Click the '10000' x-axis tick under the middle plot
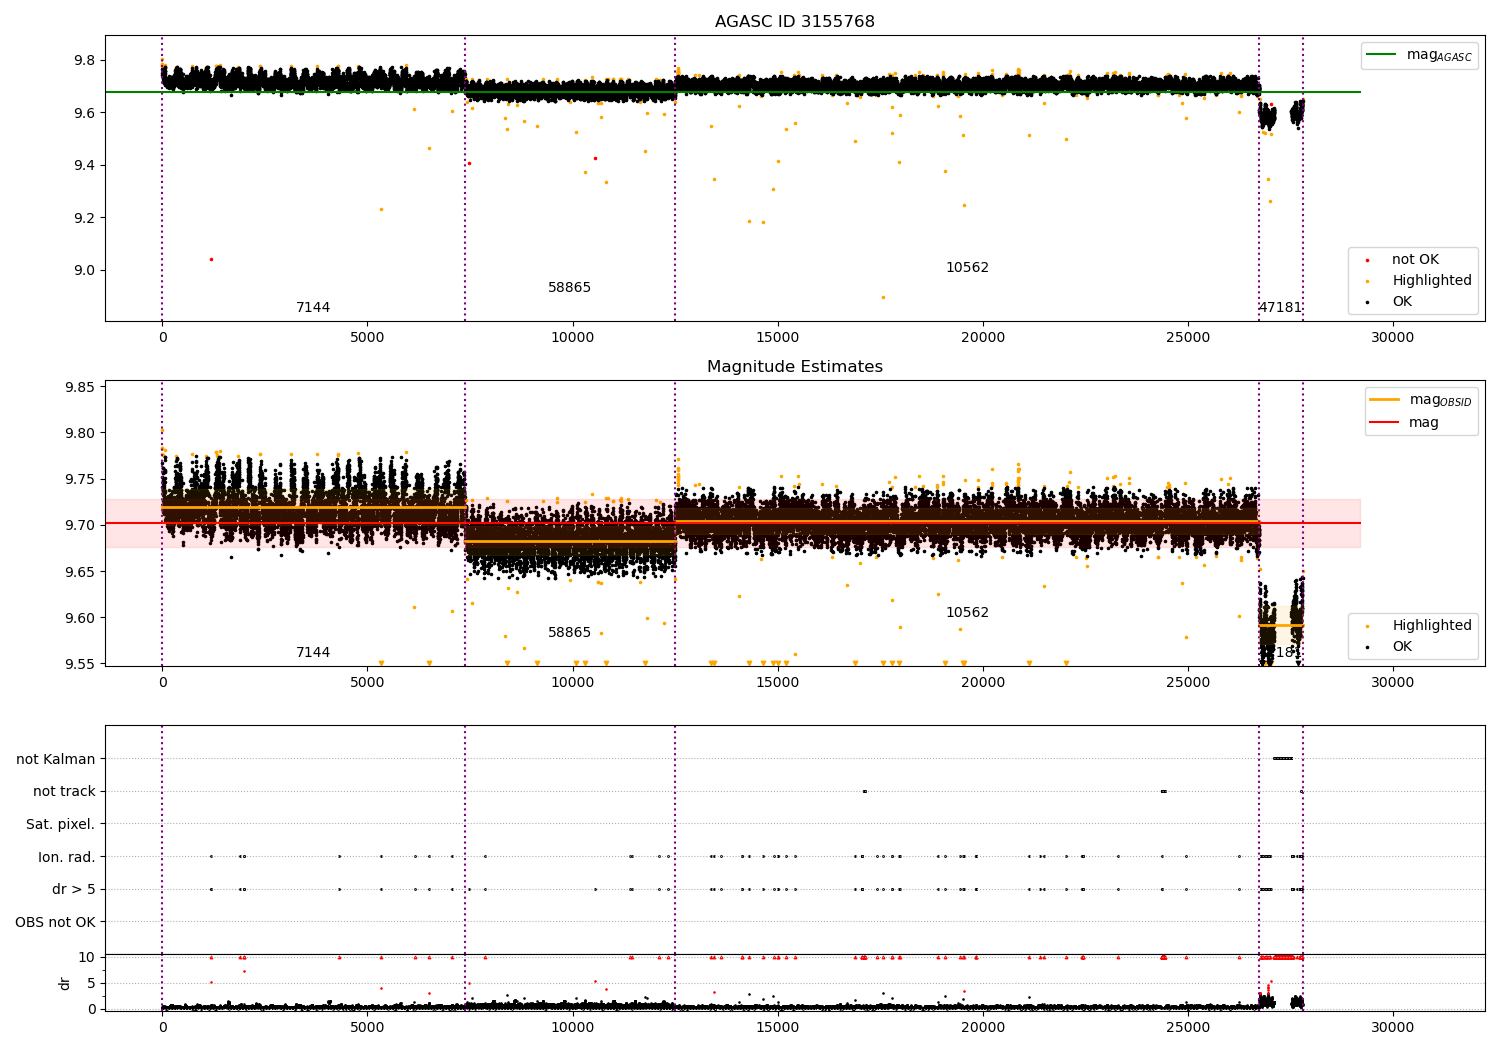 tap(573, 682)
